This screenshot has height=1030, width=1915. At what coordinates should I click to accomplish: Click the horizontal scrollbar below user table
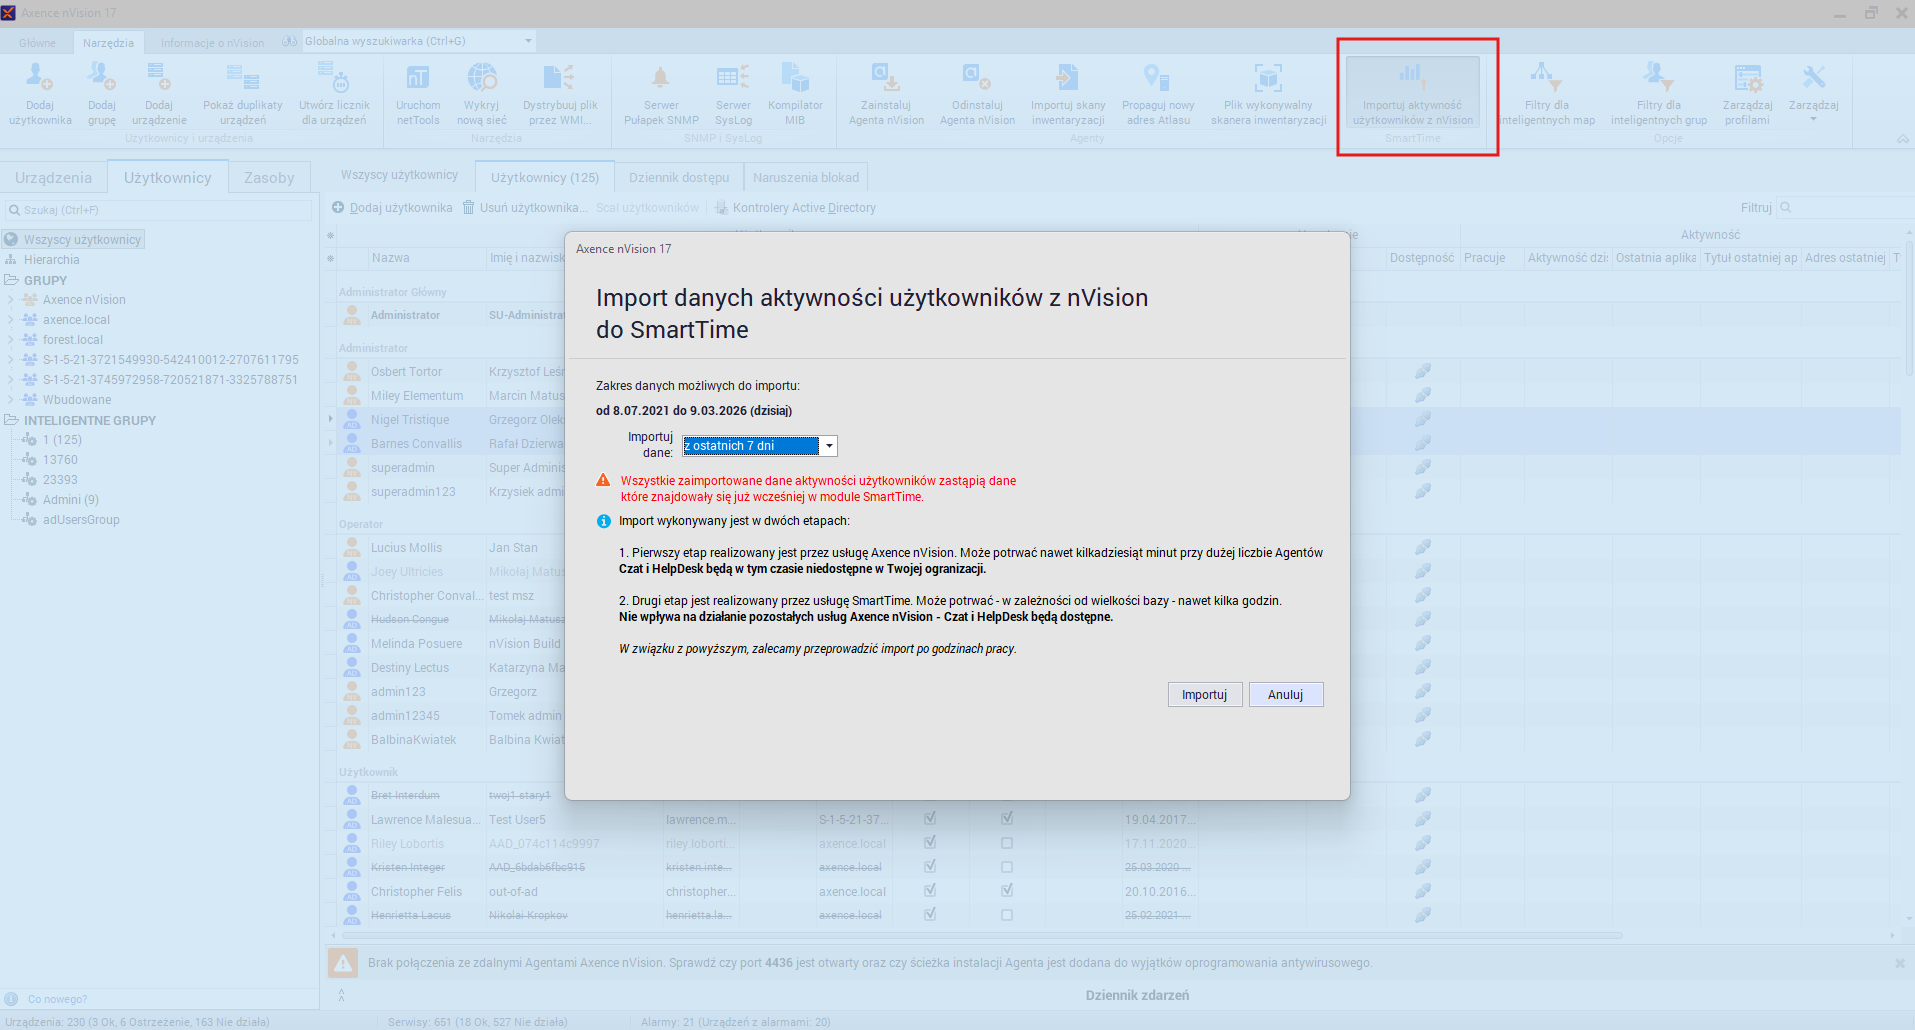click(x=980, y=936)
